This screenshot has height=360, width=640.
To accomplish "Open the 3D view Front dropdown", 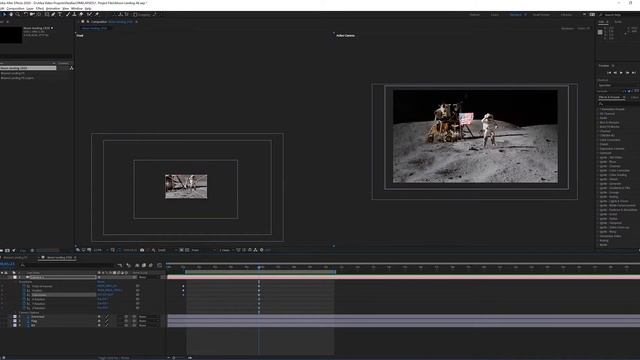I will point(203,250).
